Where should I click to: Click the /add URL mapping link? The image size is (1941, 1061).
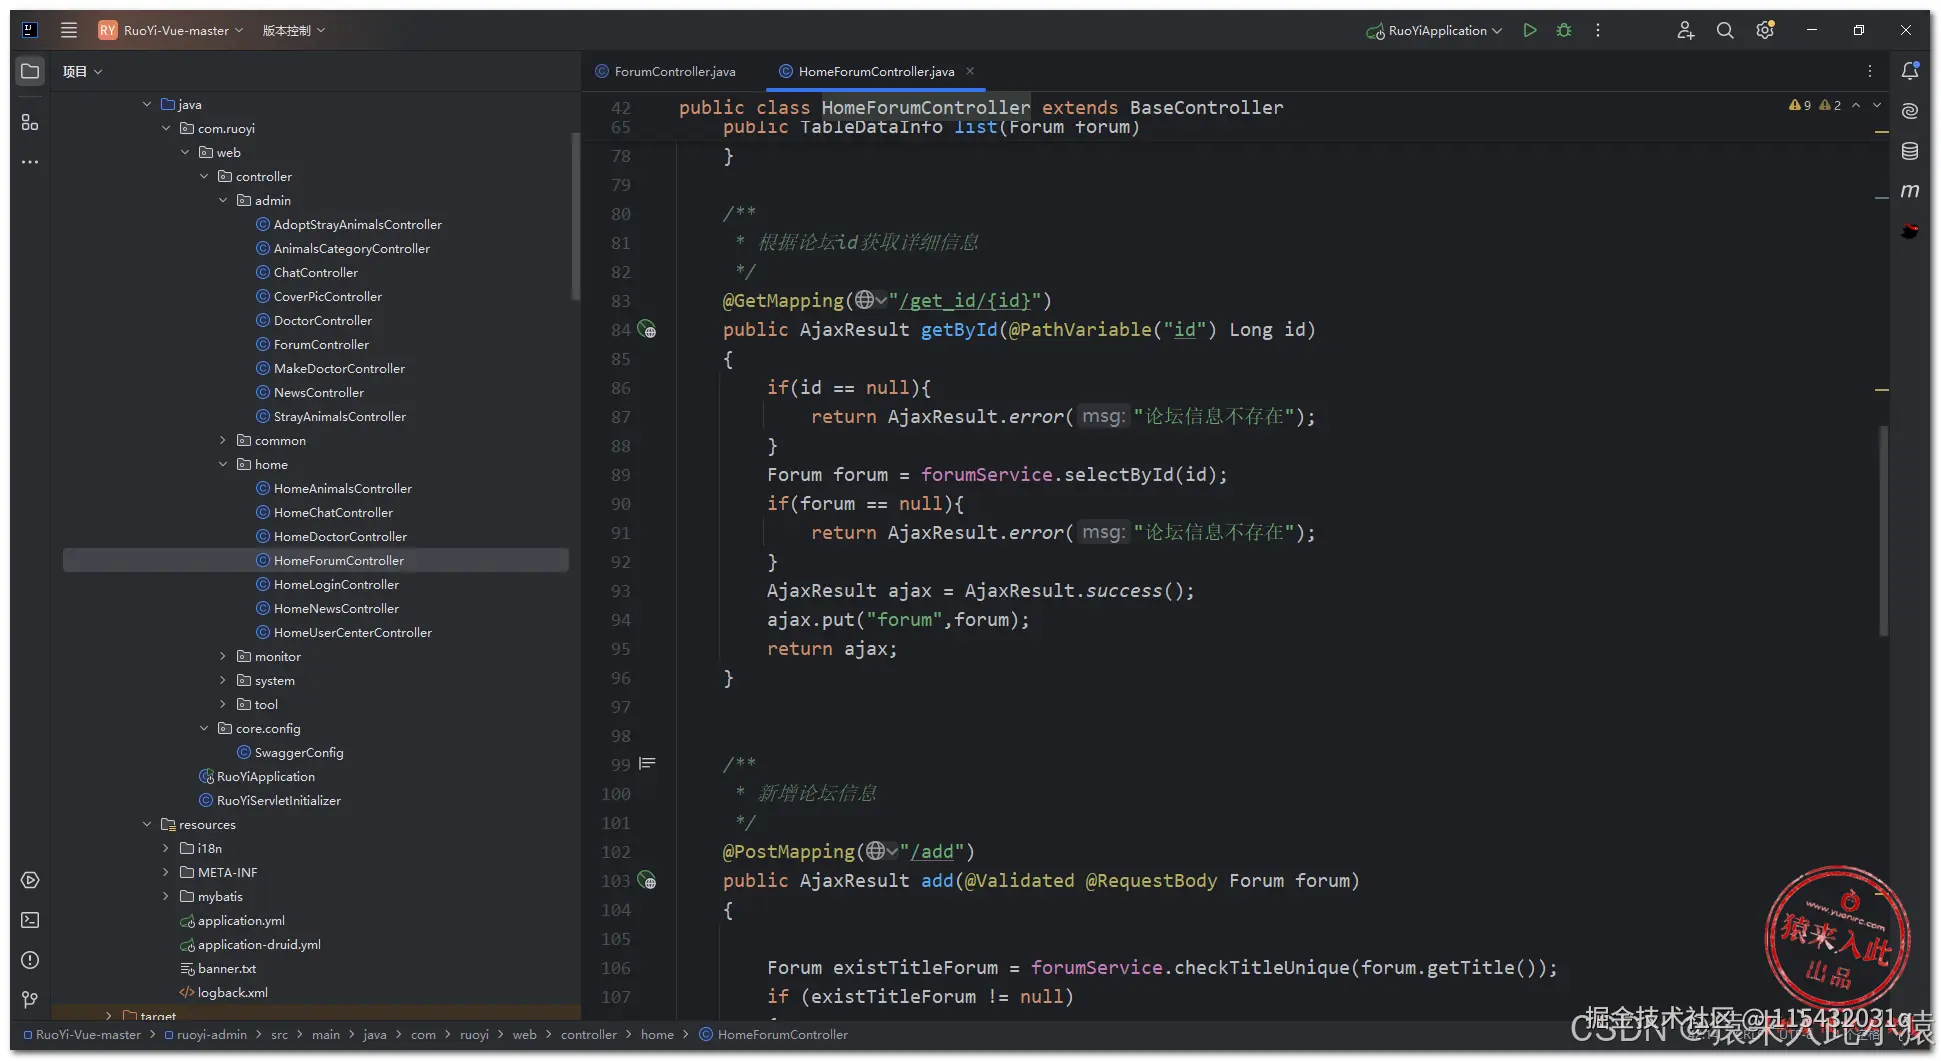click(932, 851)
